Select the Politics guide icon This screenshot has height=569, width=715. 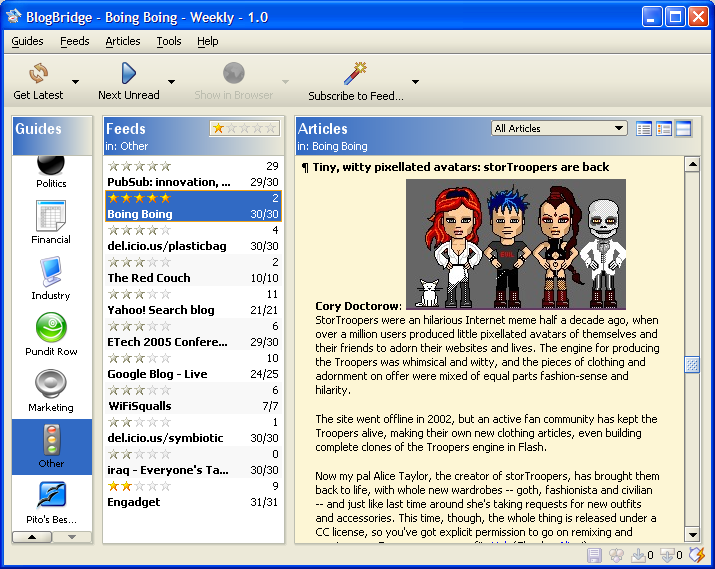[51, 165]
